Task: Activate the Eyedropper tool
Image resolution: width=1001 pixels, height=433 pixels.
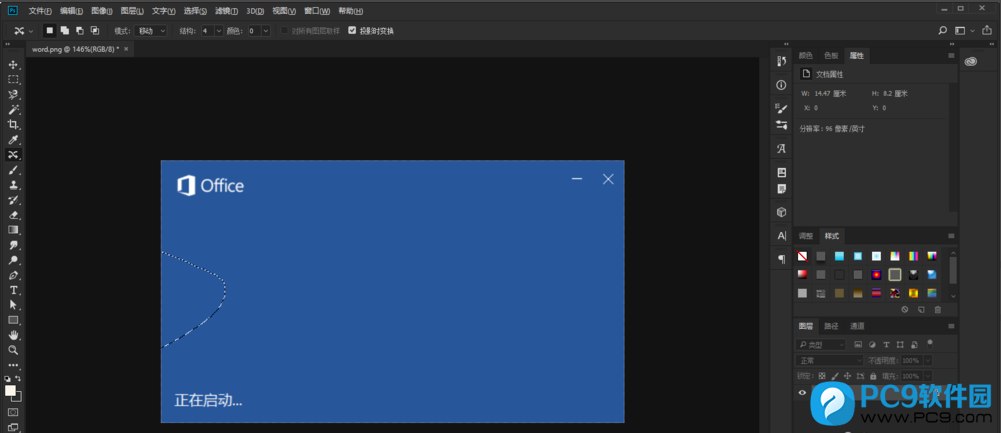Action: (13, 140)
